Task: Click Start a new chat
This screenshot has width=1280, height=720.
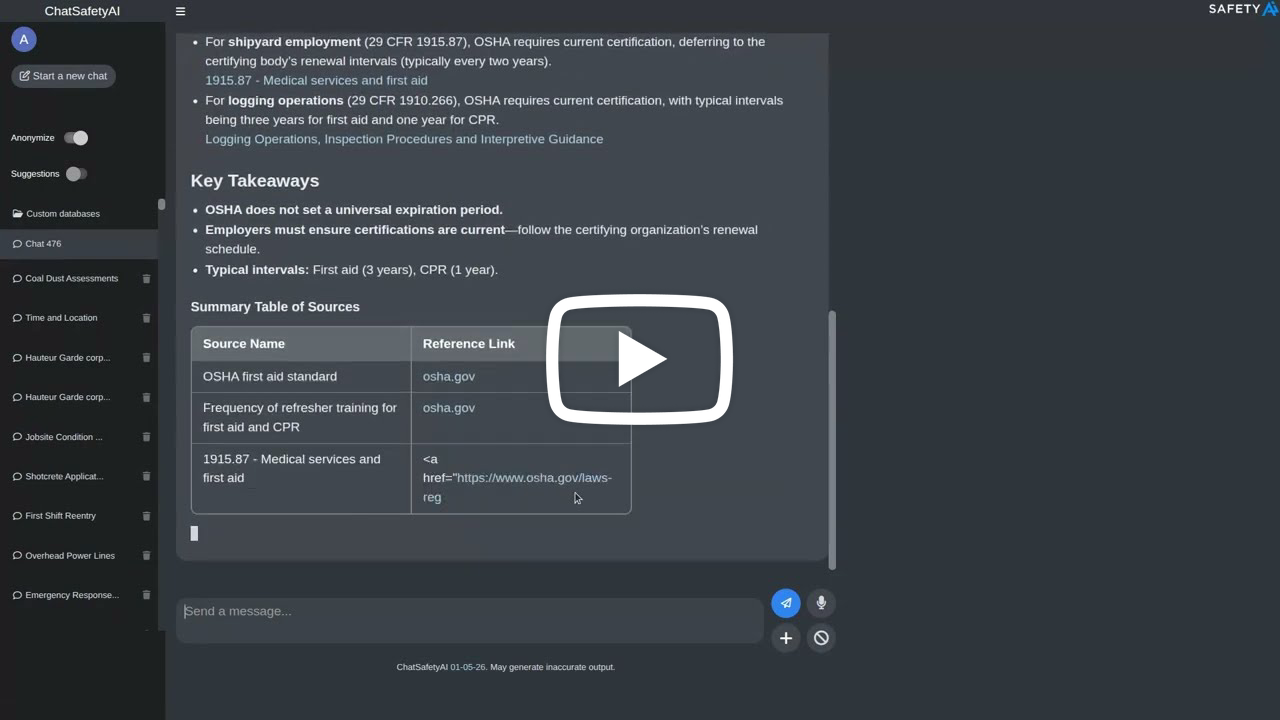Action: point(63,75)
